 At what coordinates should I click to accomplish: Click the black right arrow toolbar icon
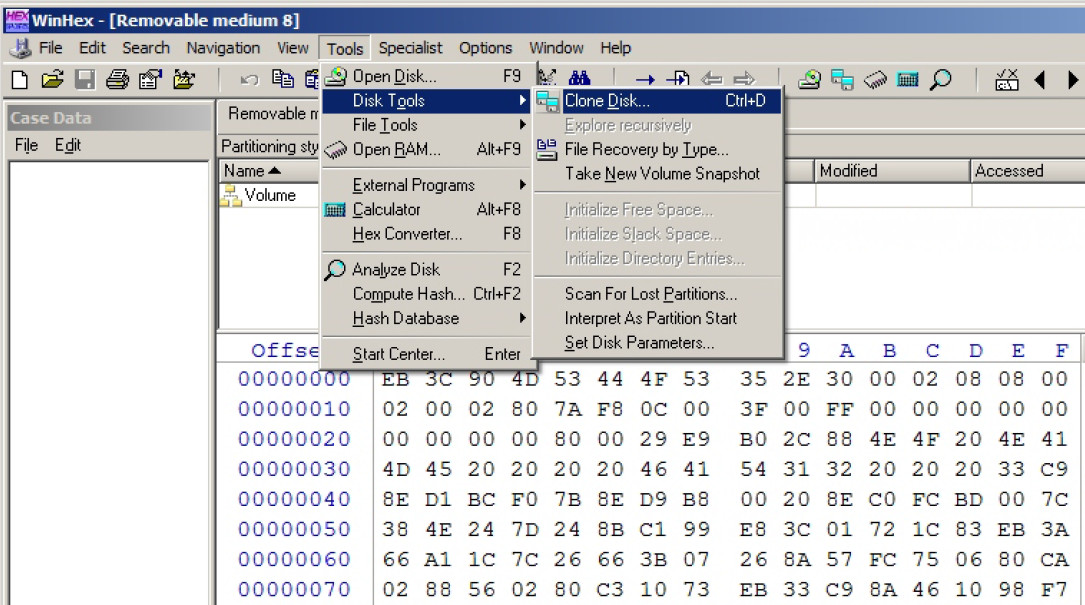1073,80
